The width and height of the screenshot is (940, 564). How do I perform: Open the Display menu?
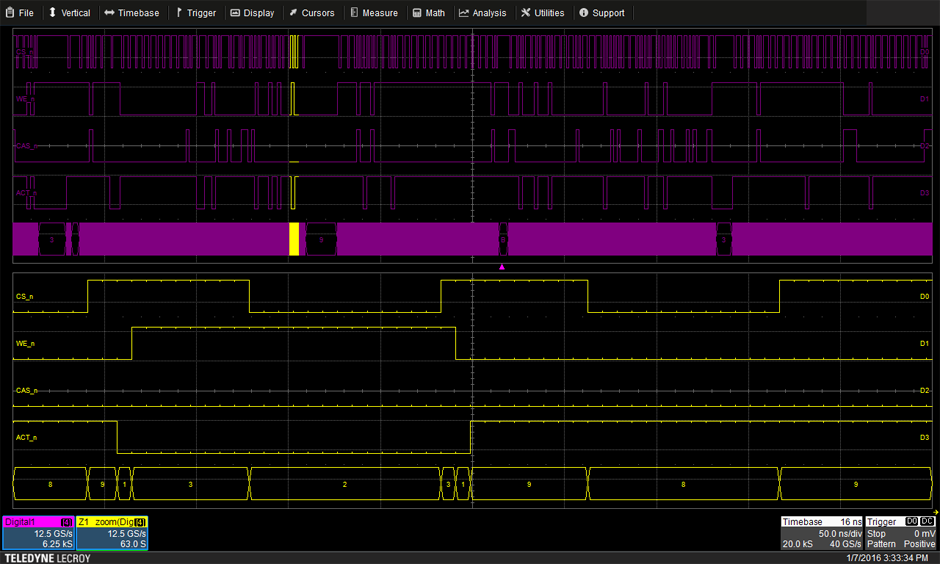pyautogui.click(x=252, y=13)
